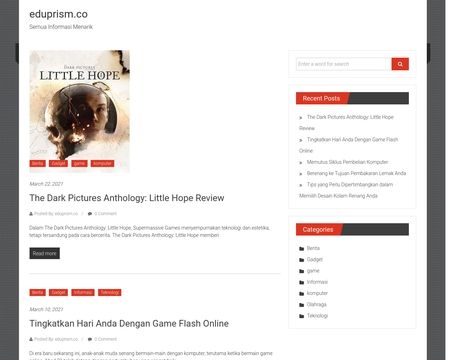Click Read more under Little Hope excerpt
The image size is (450, 360).
[x=44, y=253]
